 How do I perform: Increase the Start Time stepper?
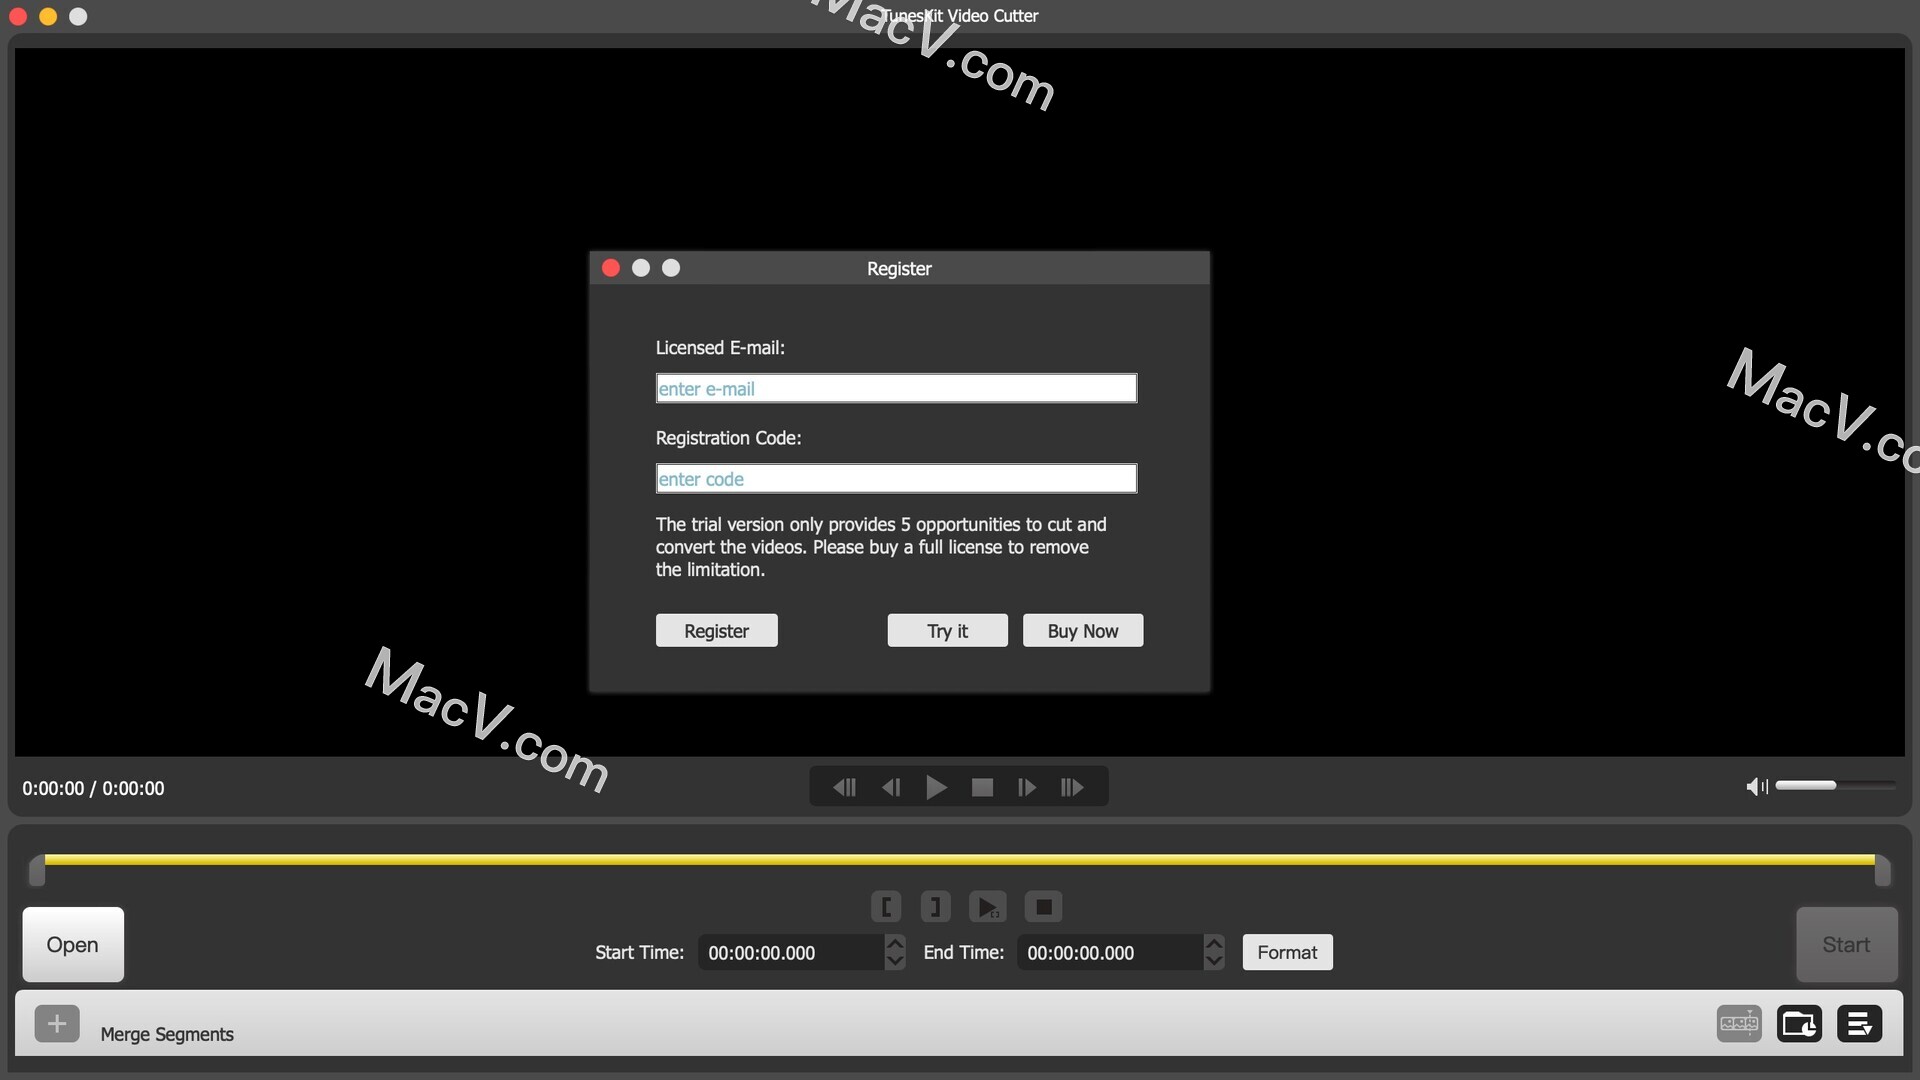tap(895, 943)
